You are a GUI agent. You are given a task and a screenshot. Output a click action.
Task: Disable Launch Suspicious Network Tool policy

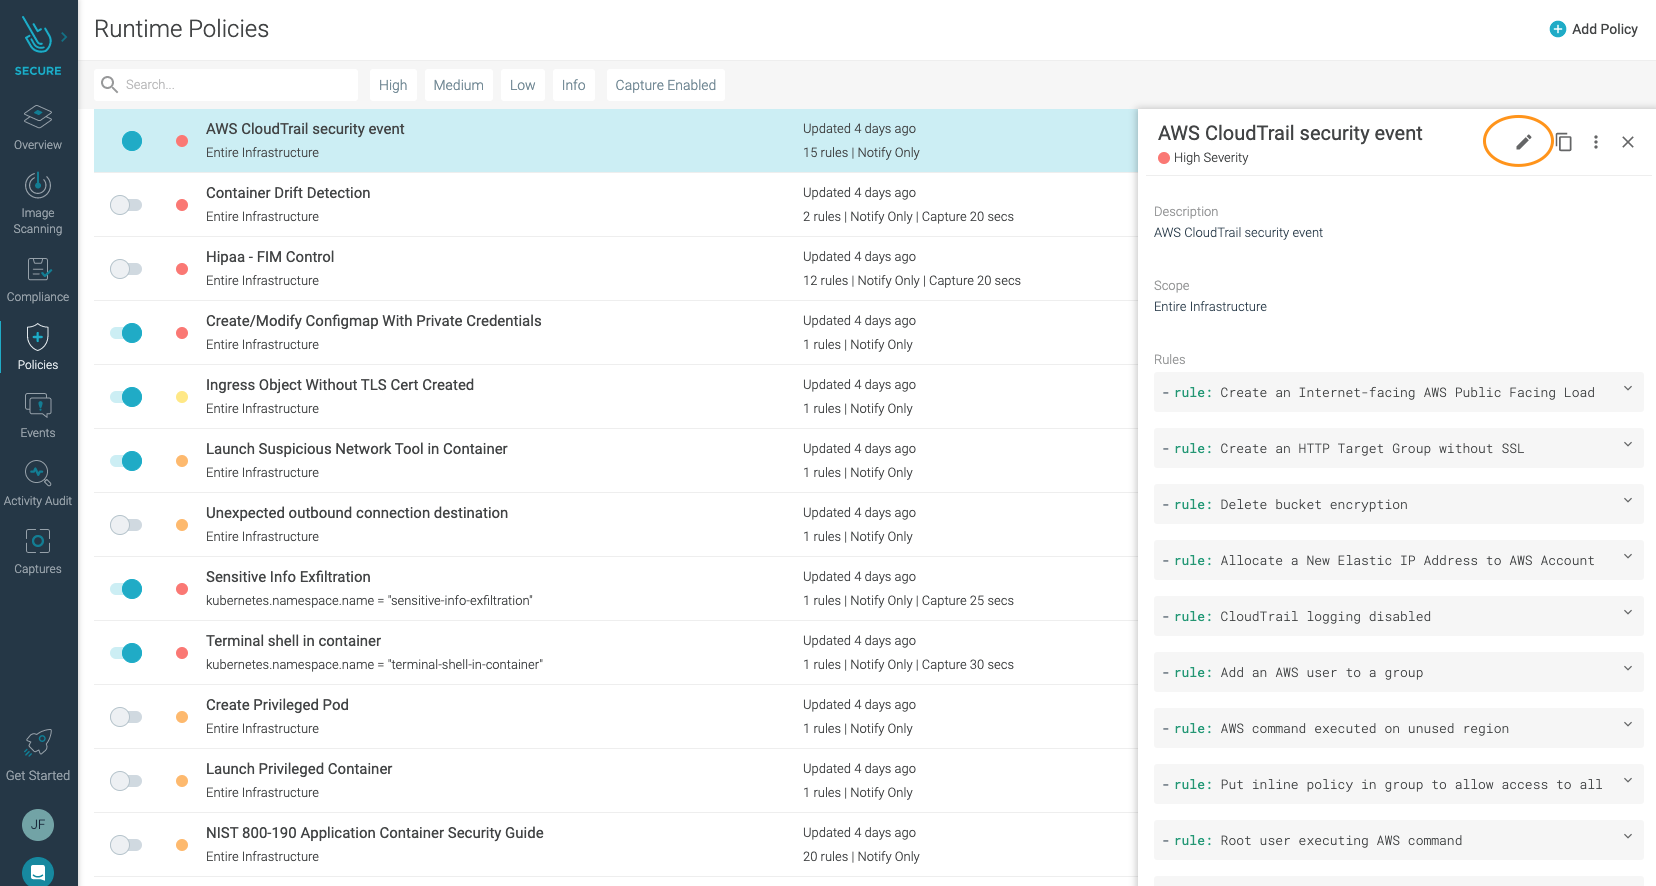(126, 461)
